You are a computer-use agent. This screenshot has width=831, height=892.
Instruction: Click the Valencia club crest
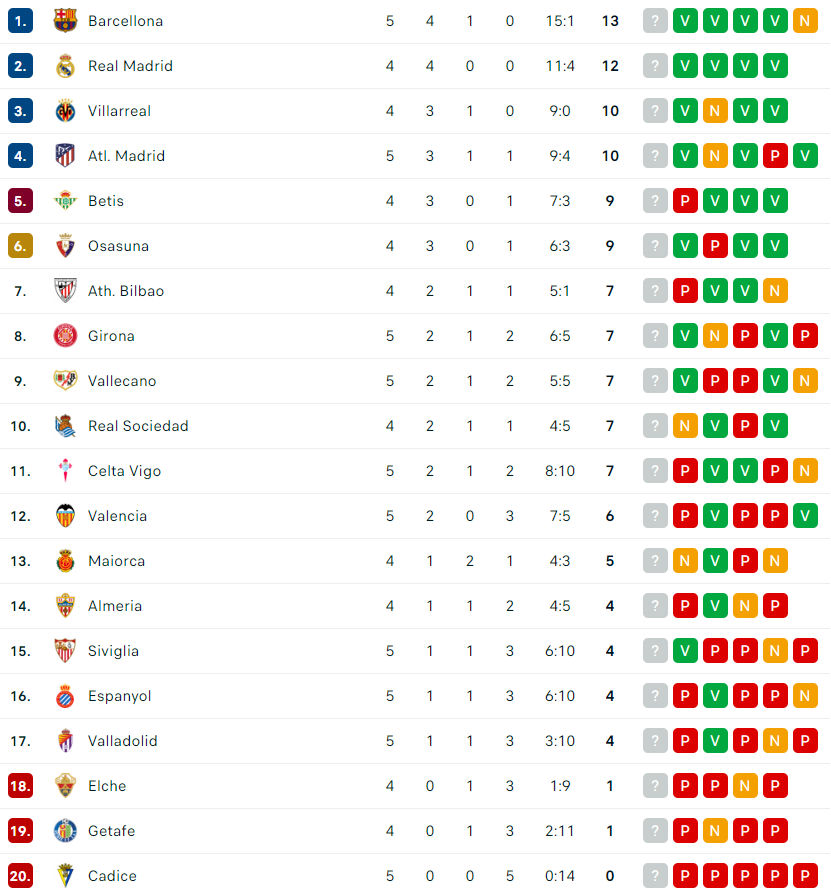tap(65, 516)
